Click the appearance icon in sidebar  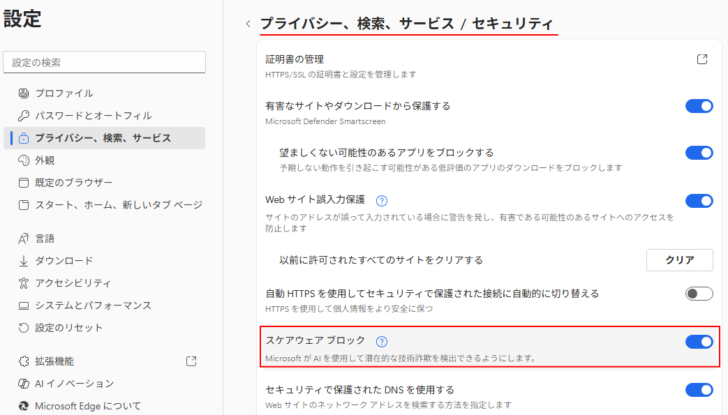(x=25, y=160)
